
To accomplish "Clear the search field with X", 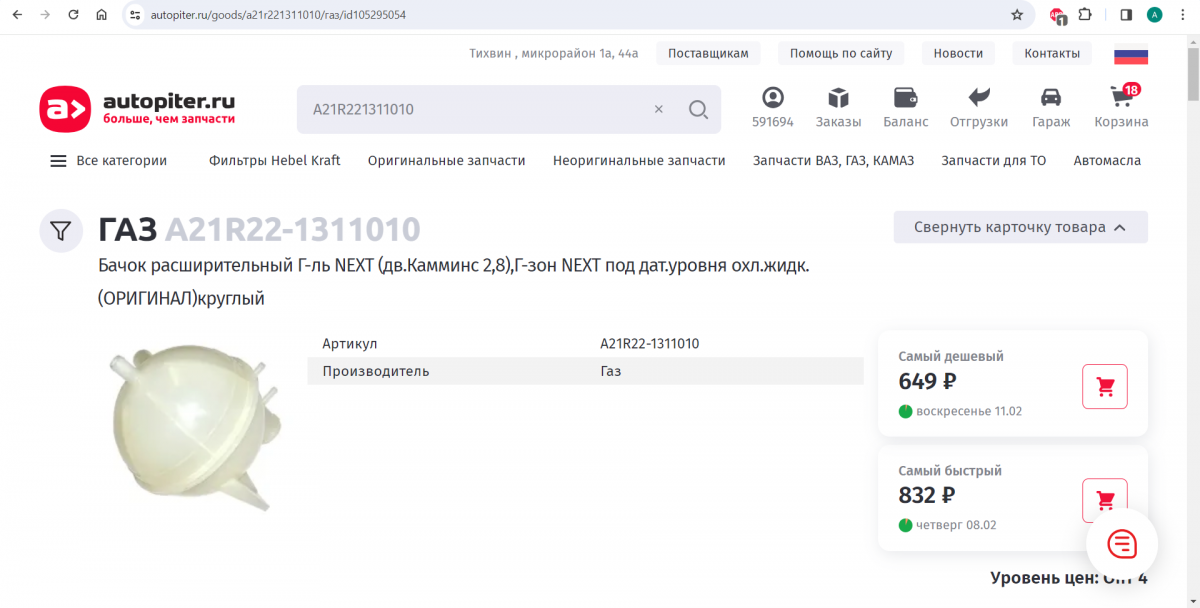I will (658, 110).
